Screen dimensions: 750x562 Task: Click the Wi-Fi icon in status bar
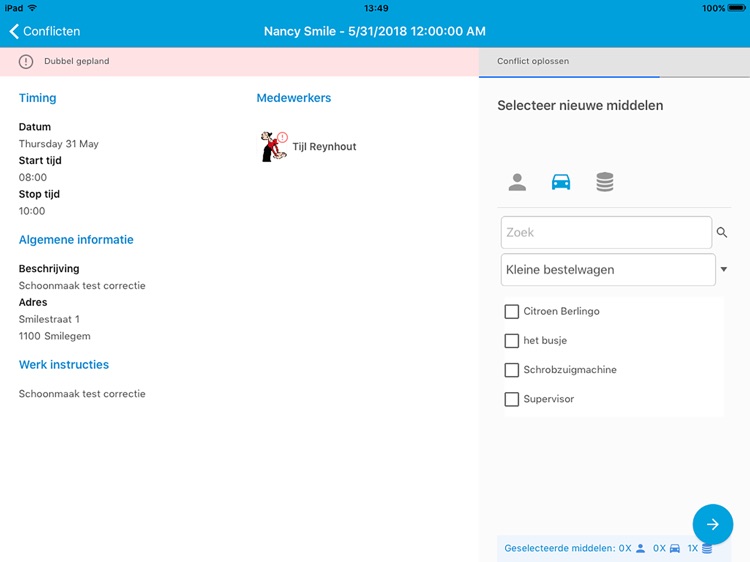tap(32, 8)
